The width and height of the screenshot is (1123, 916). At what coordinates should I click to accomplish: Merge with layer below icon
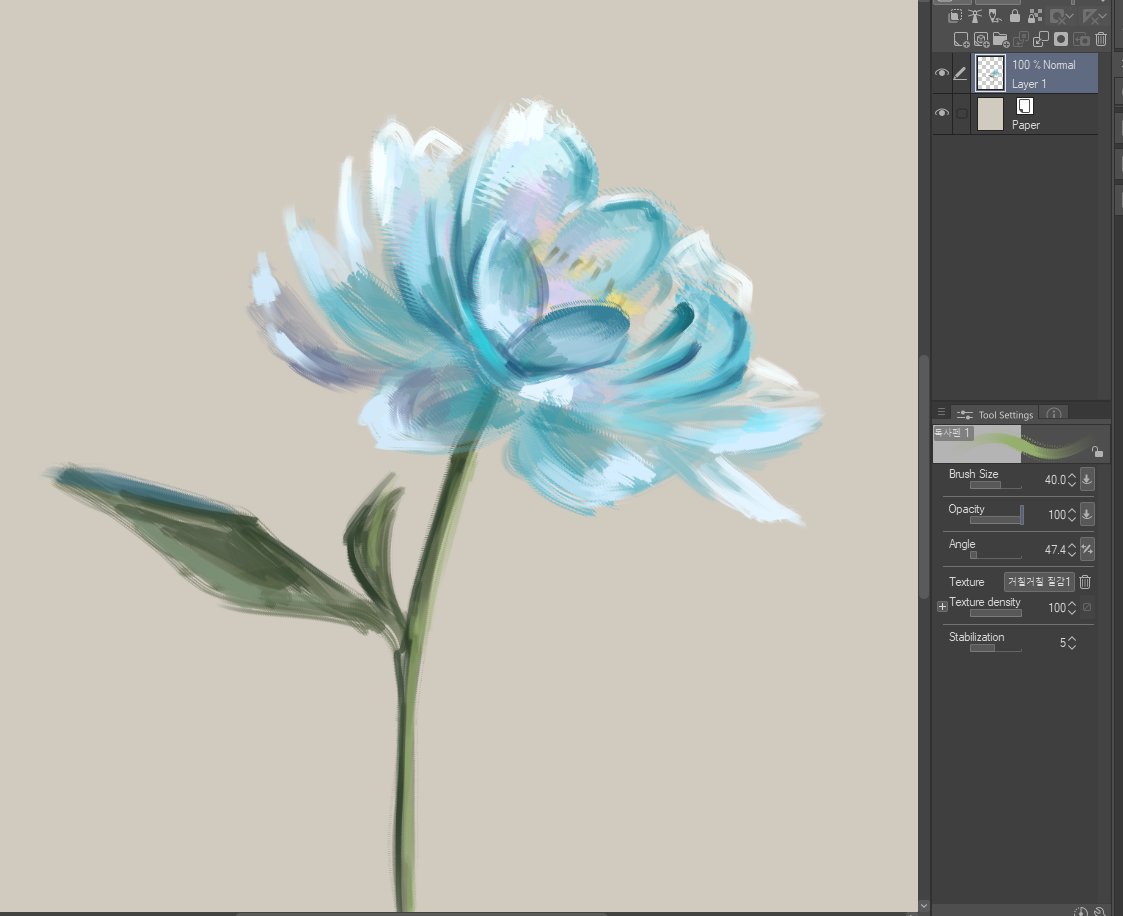tap(1041, 39)
